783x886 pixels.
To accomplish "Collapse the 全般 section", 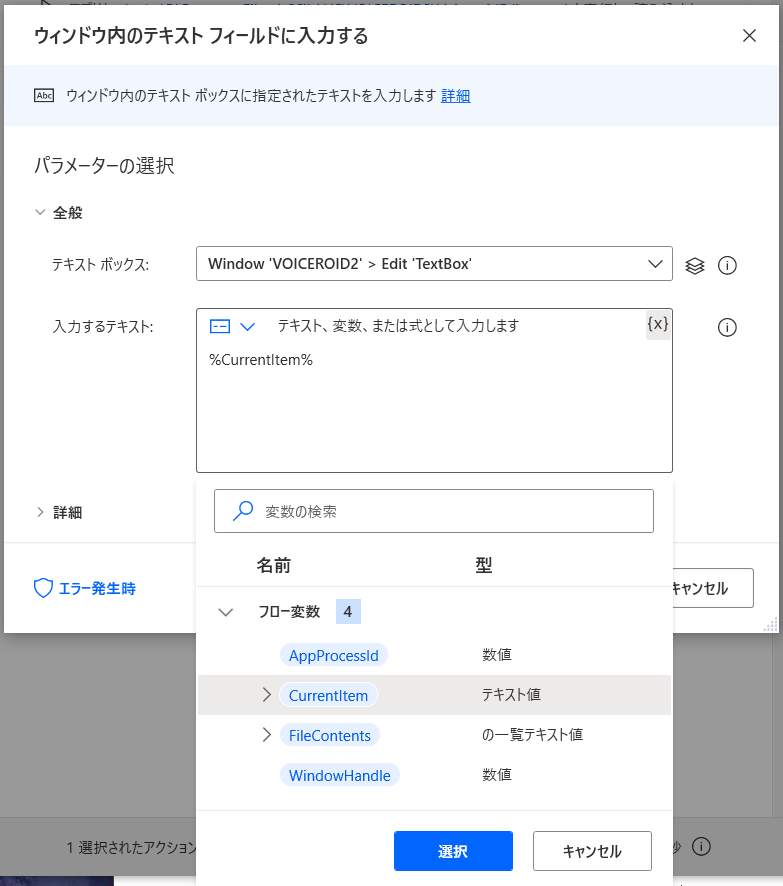I will [x=40, y=212].
